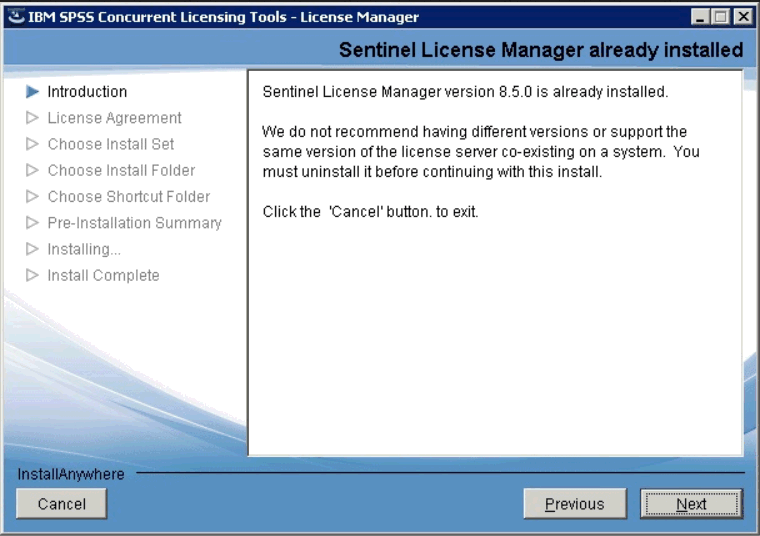
Task: Click the arrow beside Pre-Installation Summary
Action: coord(32,222)
